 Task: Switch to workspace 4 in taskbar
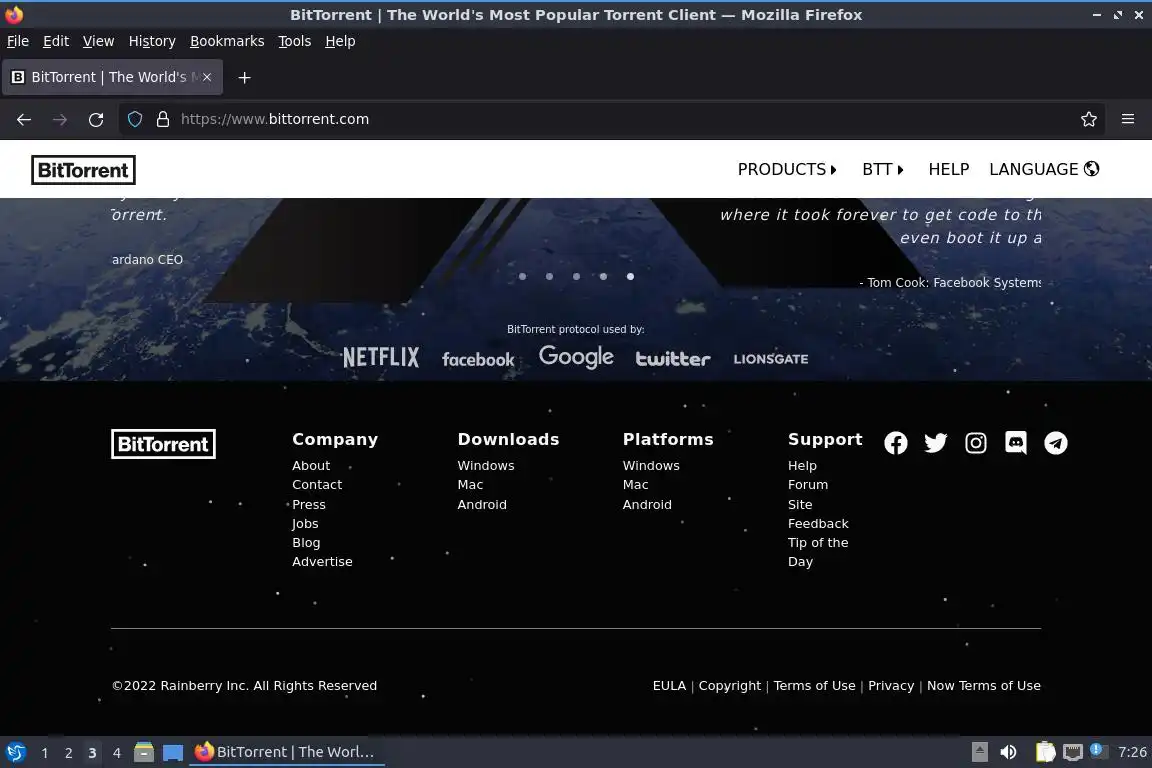(x=116, y=753)
